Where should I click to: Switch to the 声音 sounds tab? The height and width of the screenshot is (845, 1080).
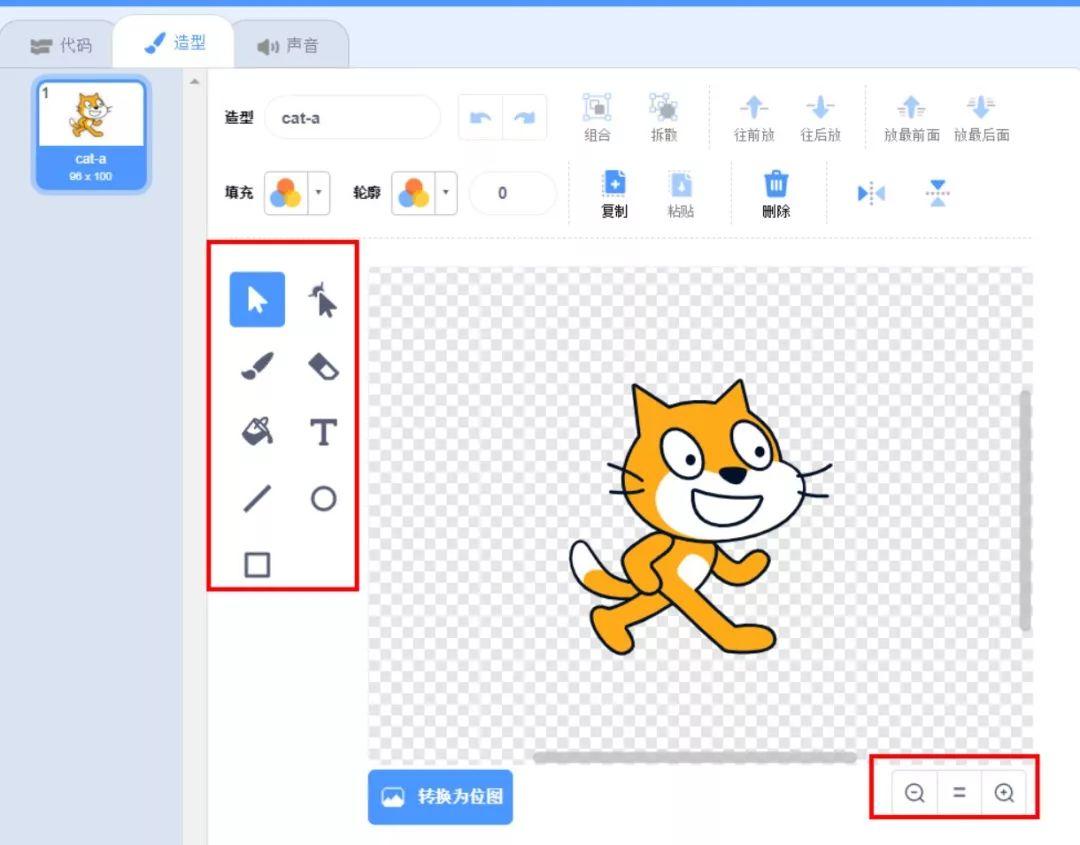click(288, 45)
